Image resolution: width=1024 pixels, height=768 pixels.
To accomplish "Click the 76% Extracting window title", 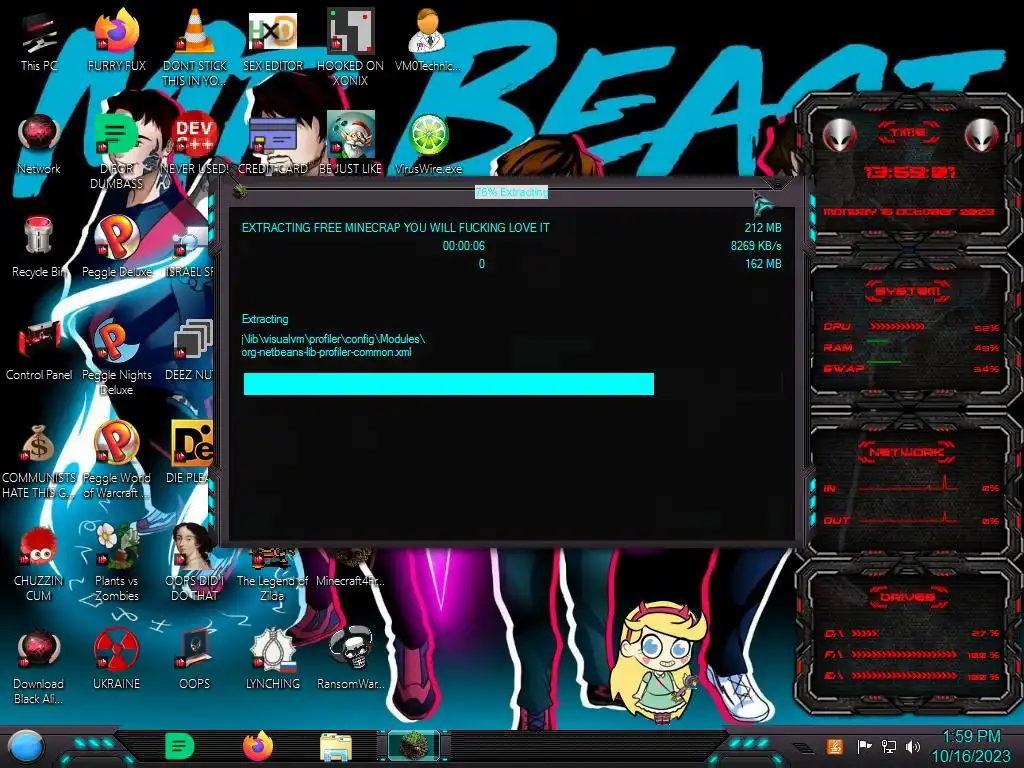I will [x=511, y=192].
